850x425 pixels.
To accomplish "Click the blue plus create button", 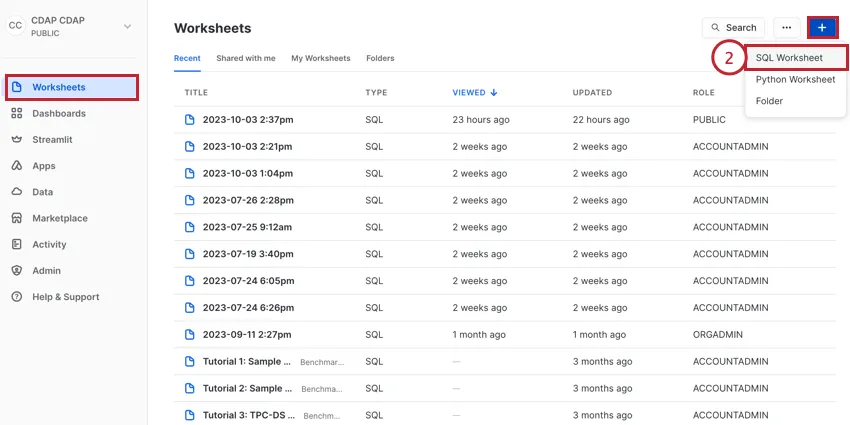I will pos(822,28).
